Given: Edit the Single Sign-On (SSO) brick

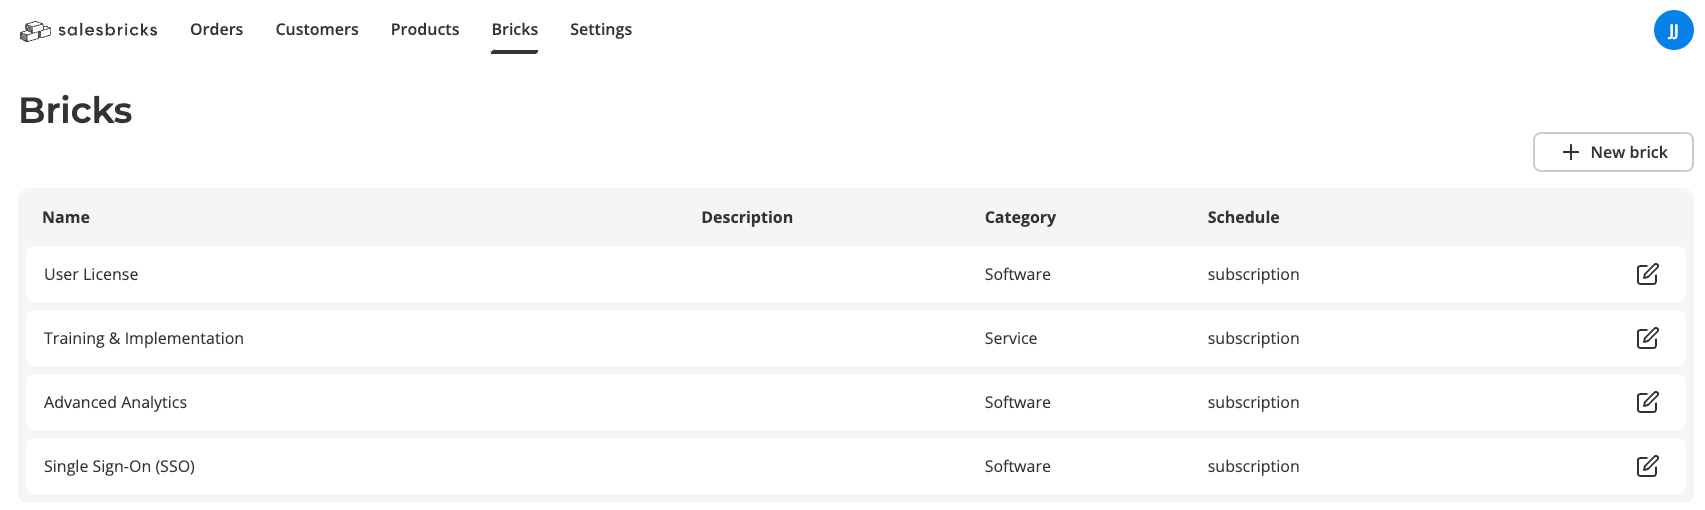Looking at the screenshot, I should (1647, 466).
